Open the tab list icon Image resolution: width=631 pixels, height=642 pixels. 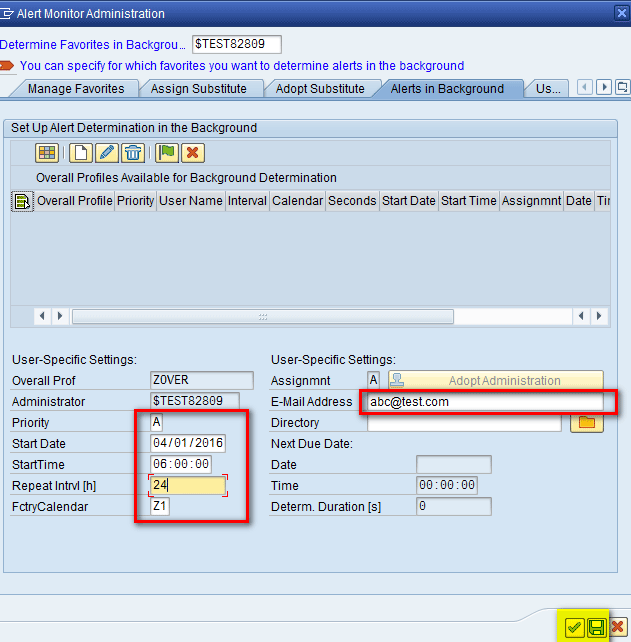click(622, 87)
